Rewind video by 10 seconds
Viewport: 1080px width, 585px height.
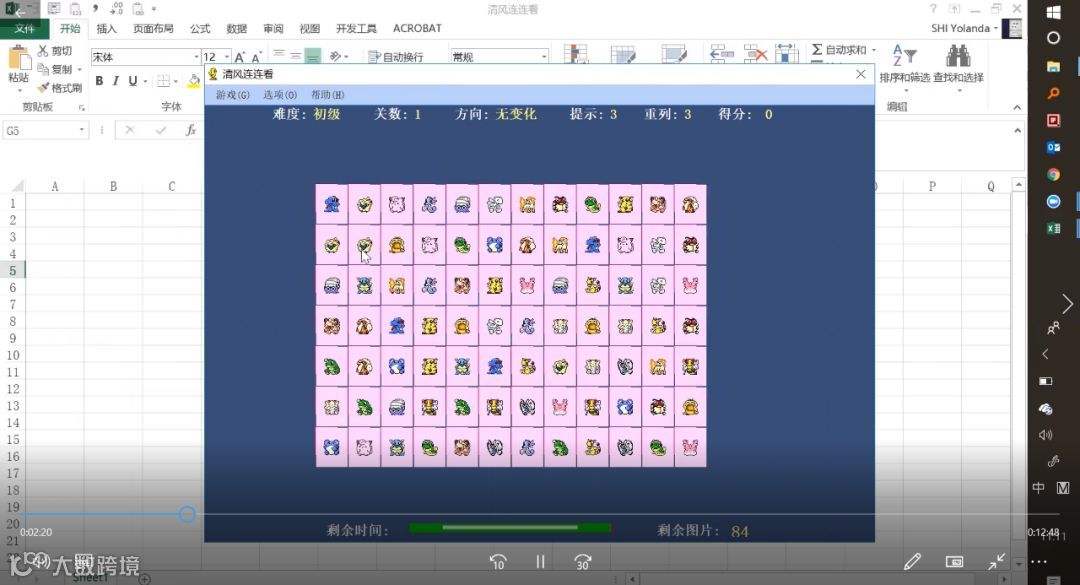(497, 562)
